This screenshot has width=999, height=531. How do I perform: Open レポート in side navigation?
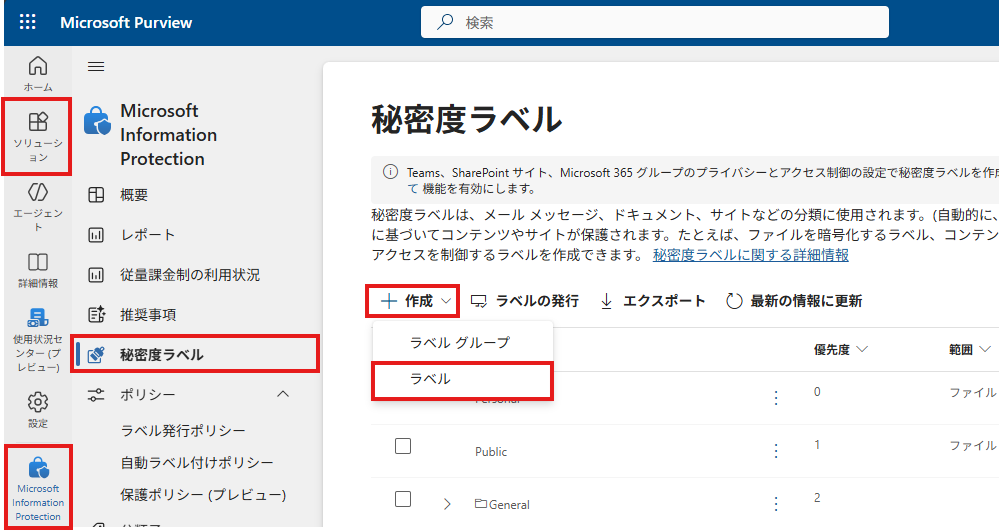click(148, 235)
